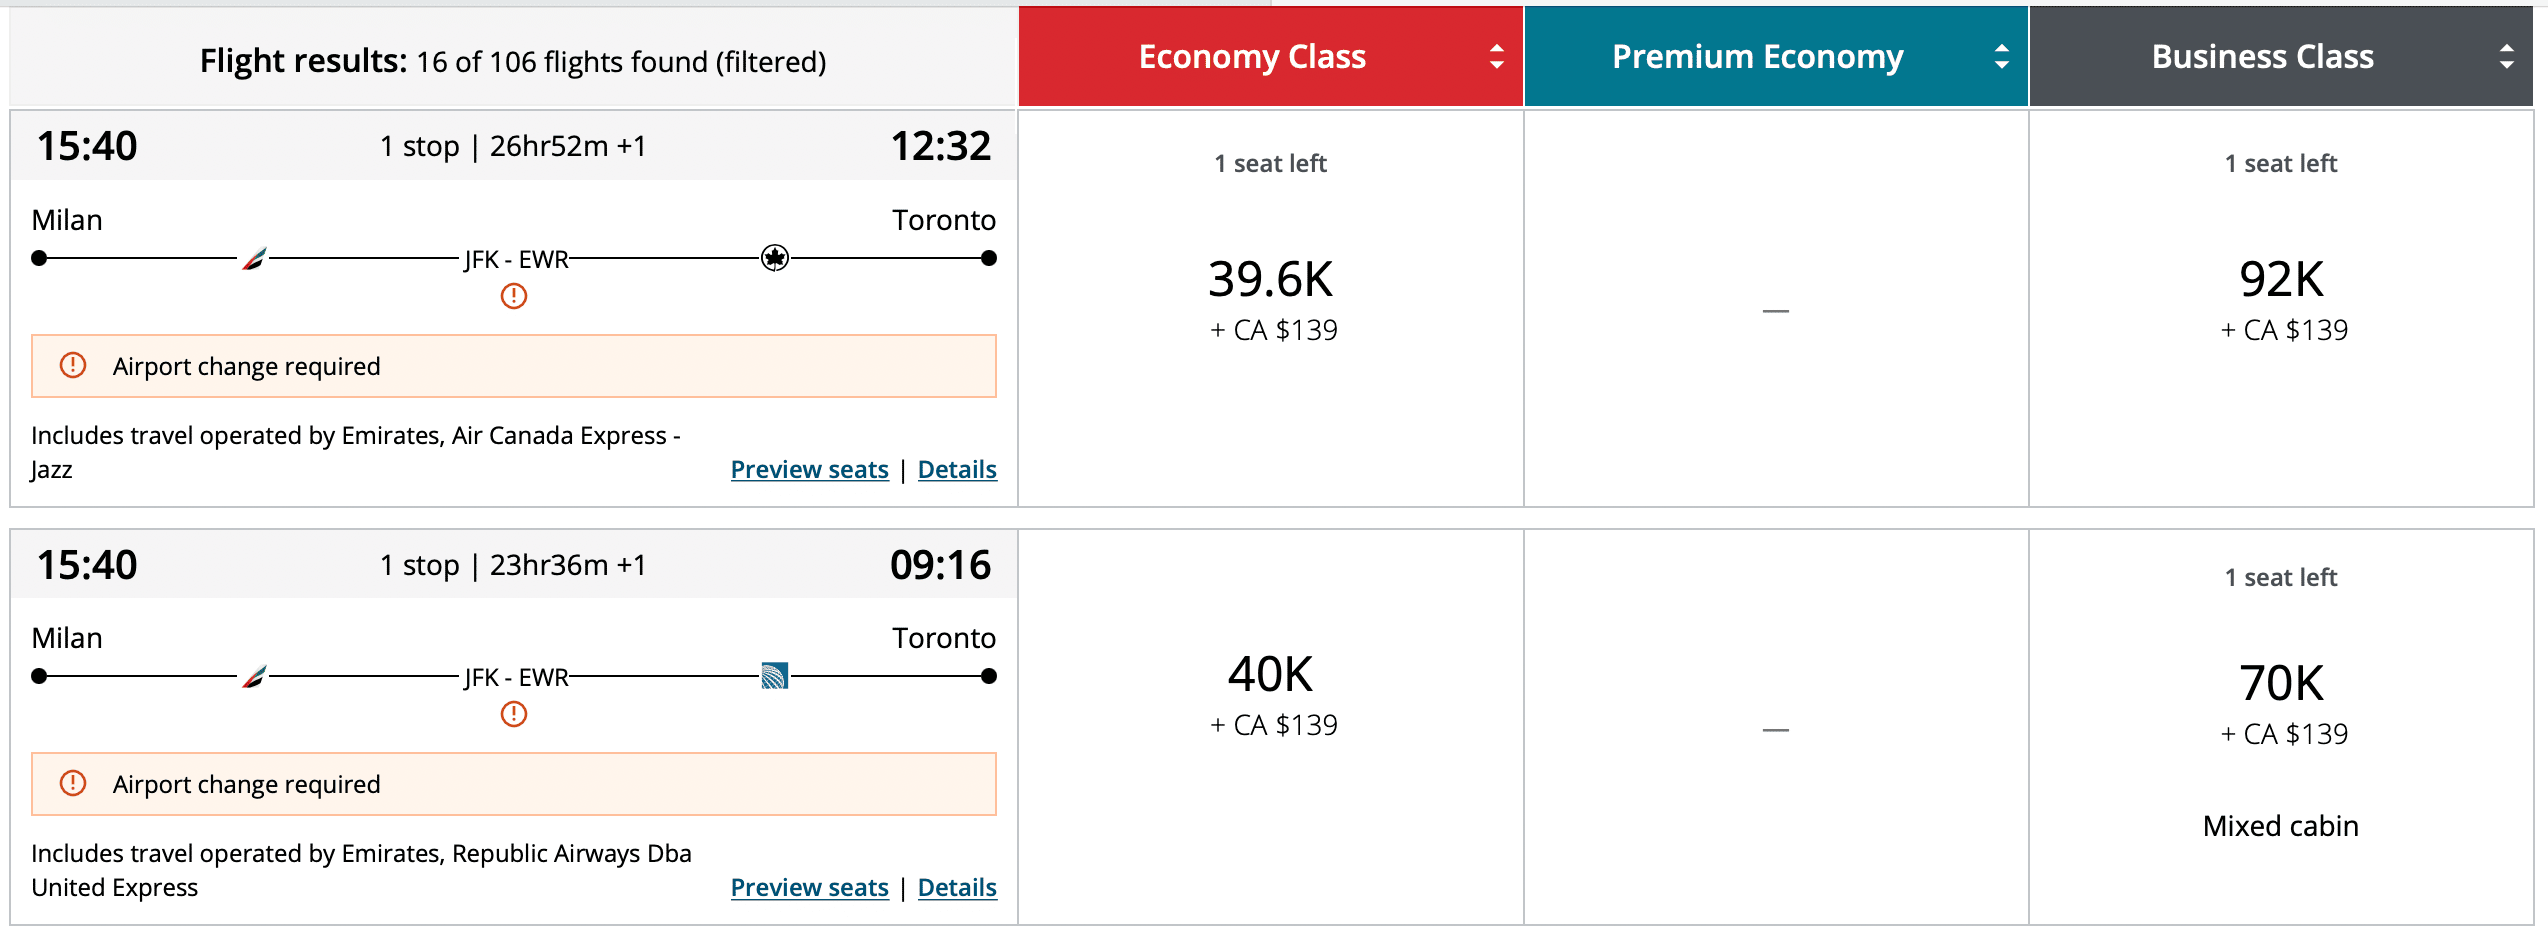Sort by Premium Economy arrows
2548x932 pixels.
point(2001,57)
